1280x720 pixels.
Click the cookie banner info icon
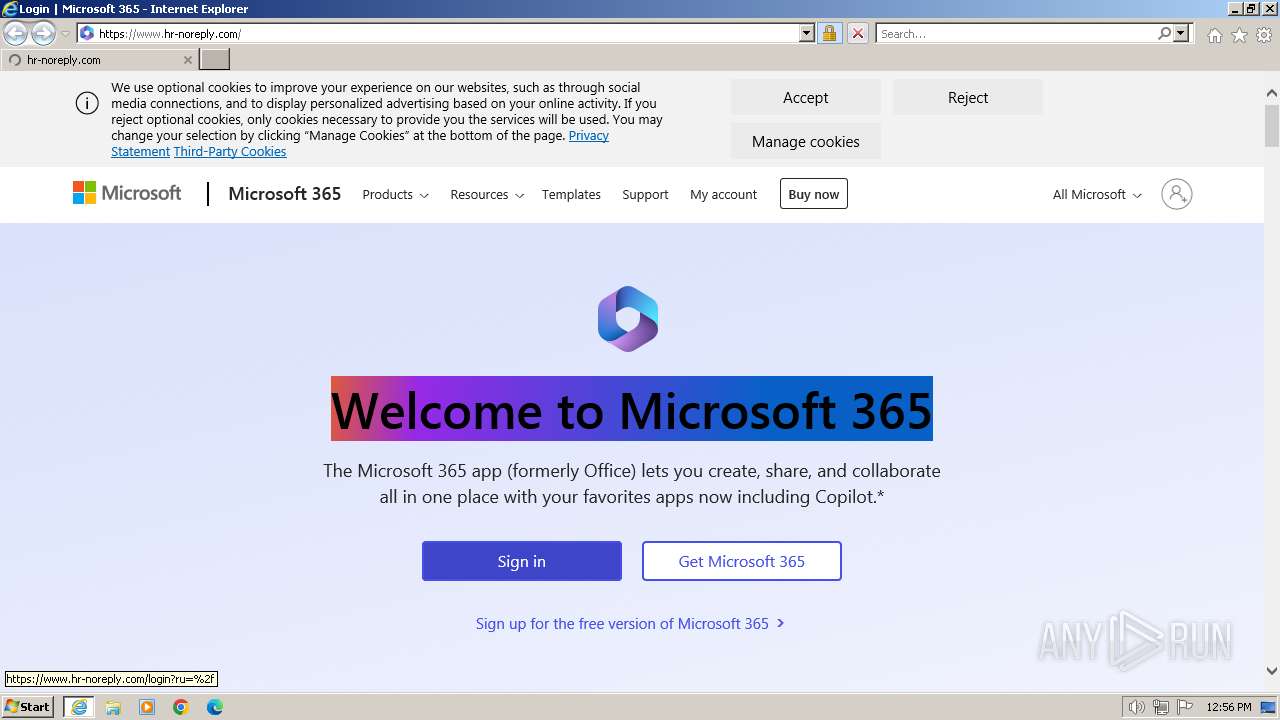coord(87,103)
